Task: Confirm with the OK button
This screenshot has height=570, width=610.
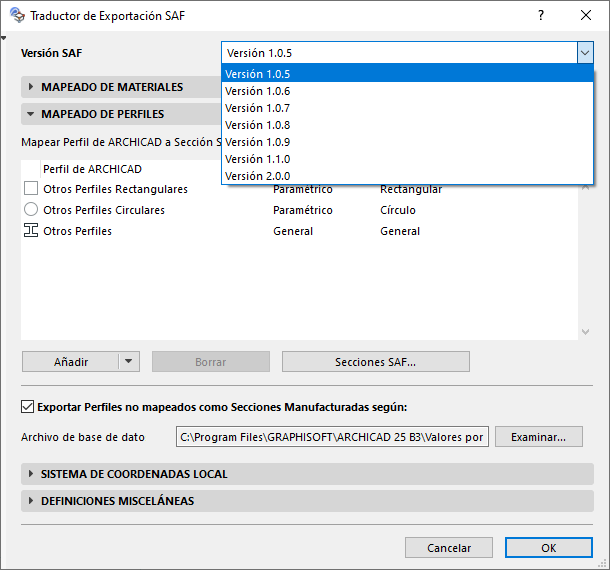Action: pos(549,547)
